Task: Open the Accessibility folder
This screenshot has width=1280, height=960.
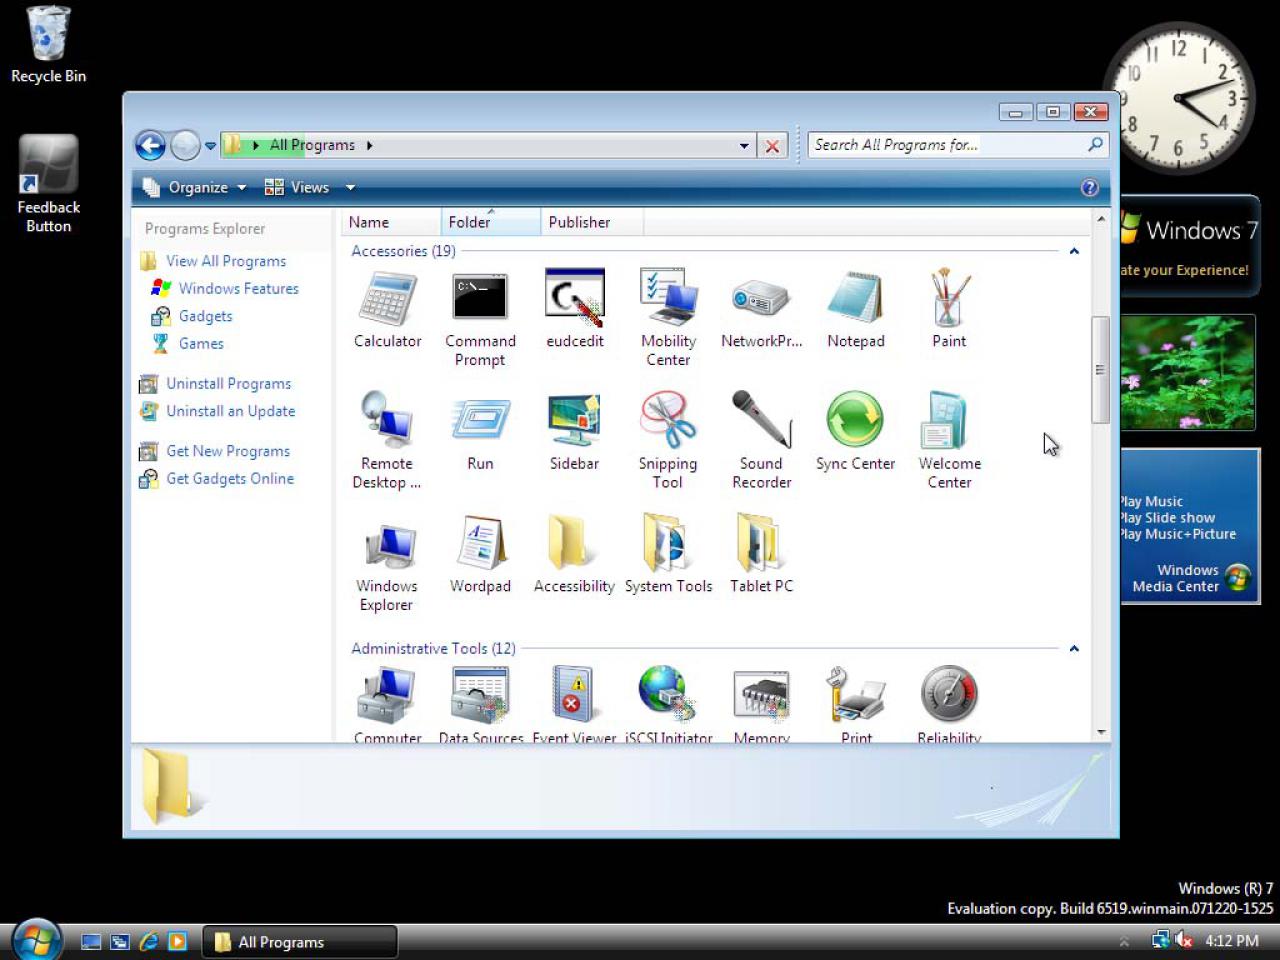Action: pyautogui.click(x=572, y=543)
